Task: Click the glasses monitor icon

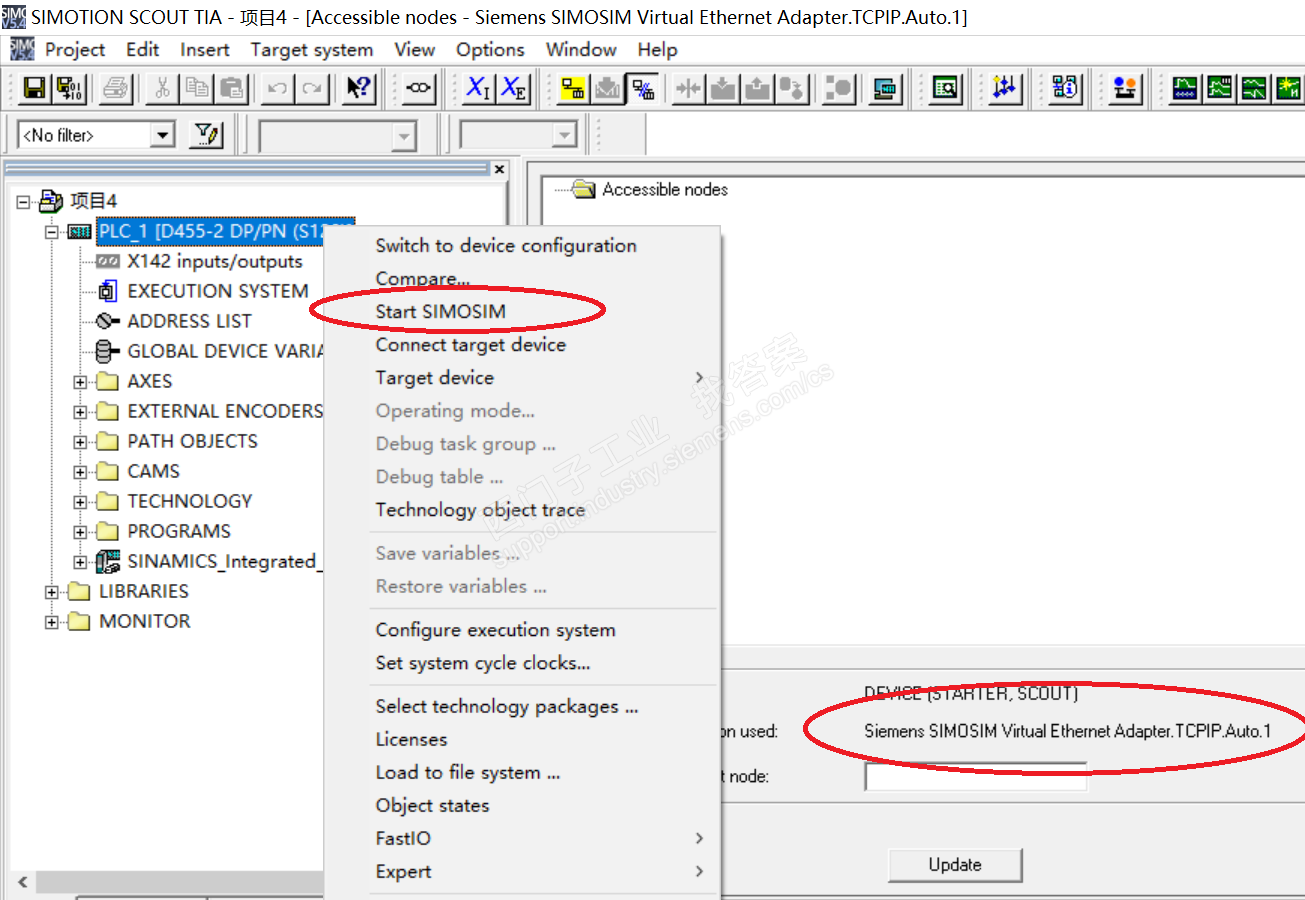Action: tap(419, 89)
